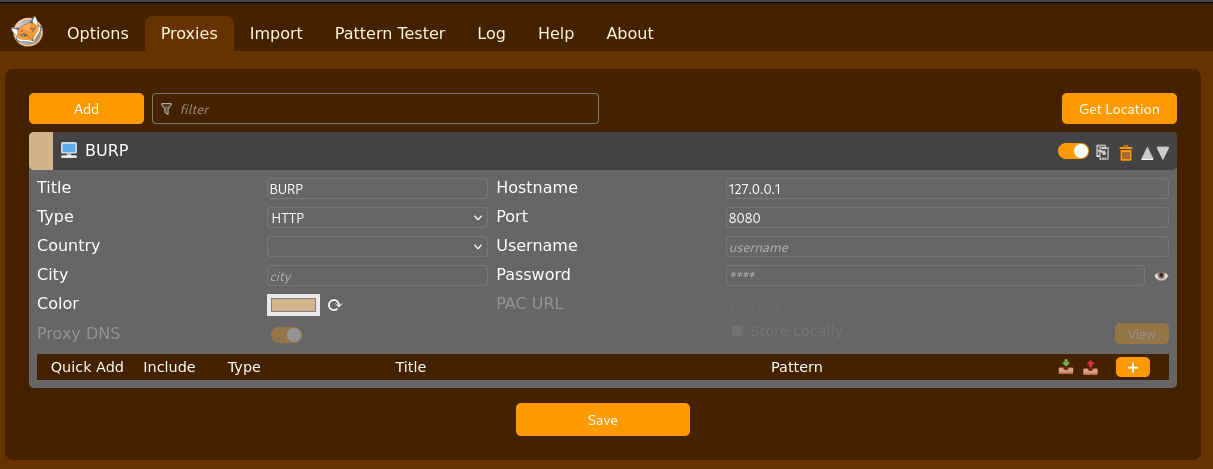Import patterns using green download icon
The height and width of the screenshot is (469, 1213).
[x=1066, y=367]
